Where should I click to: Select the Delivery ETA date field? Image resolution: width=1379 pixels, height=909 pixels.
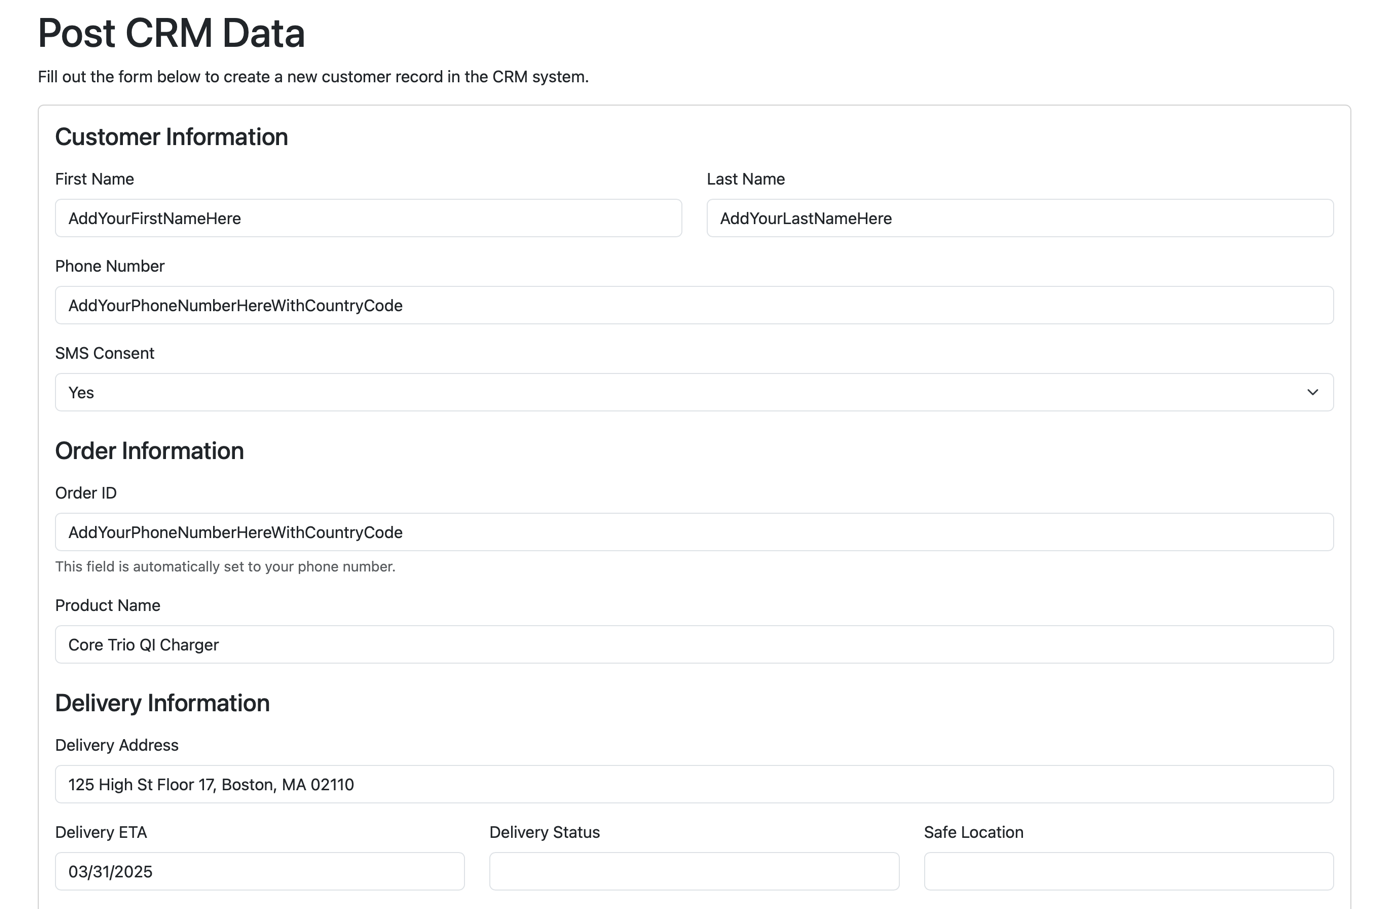coord(259,872)
